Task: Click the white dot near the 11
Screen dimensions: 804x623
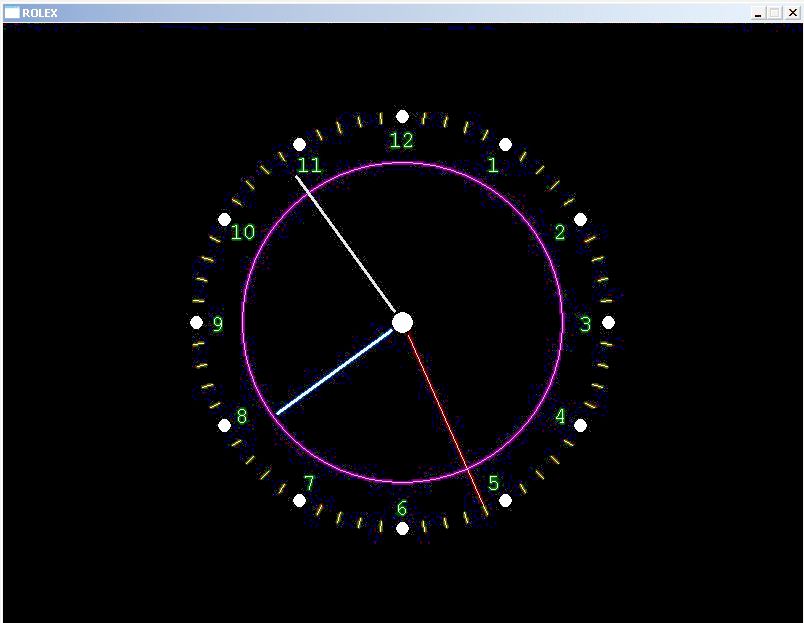Action: click(299, 145)
